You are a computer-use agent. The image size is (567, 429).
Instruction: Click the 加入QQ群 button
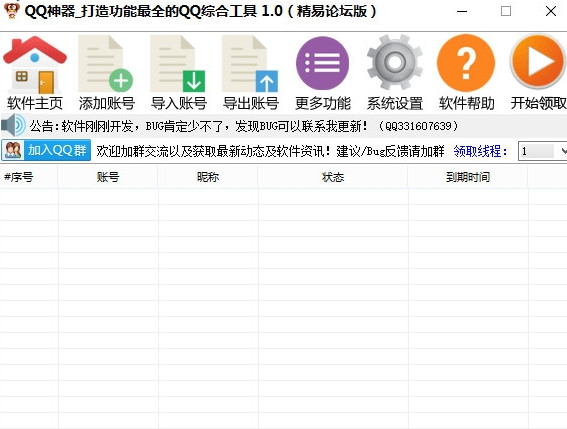point(46,150)
